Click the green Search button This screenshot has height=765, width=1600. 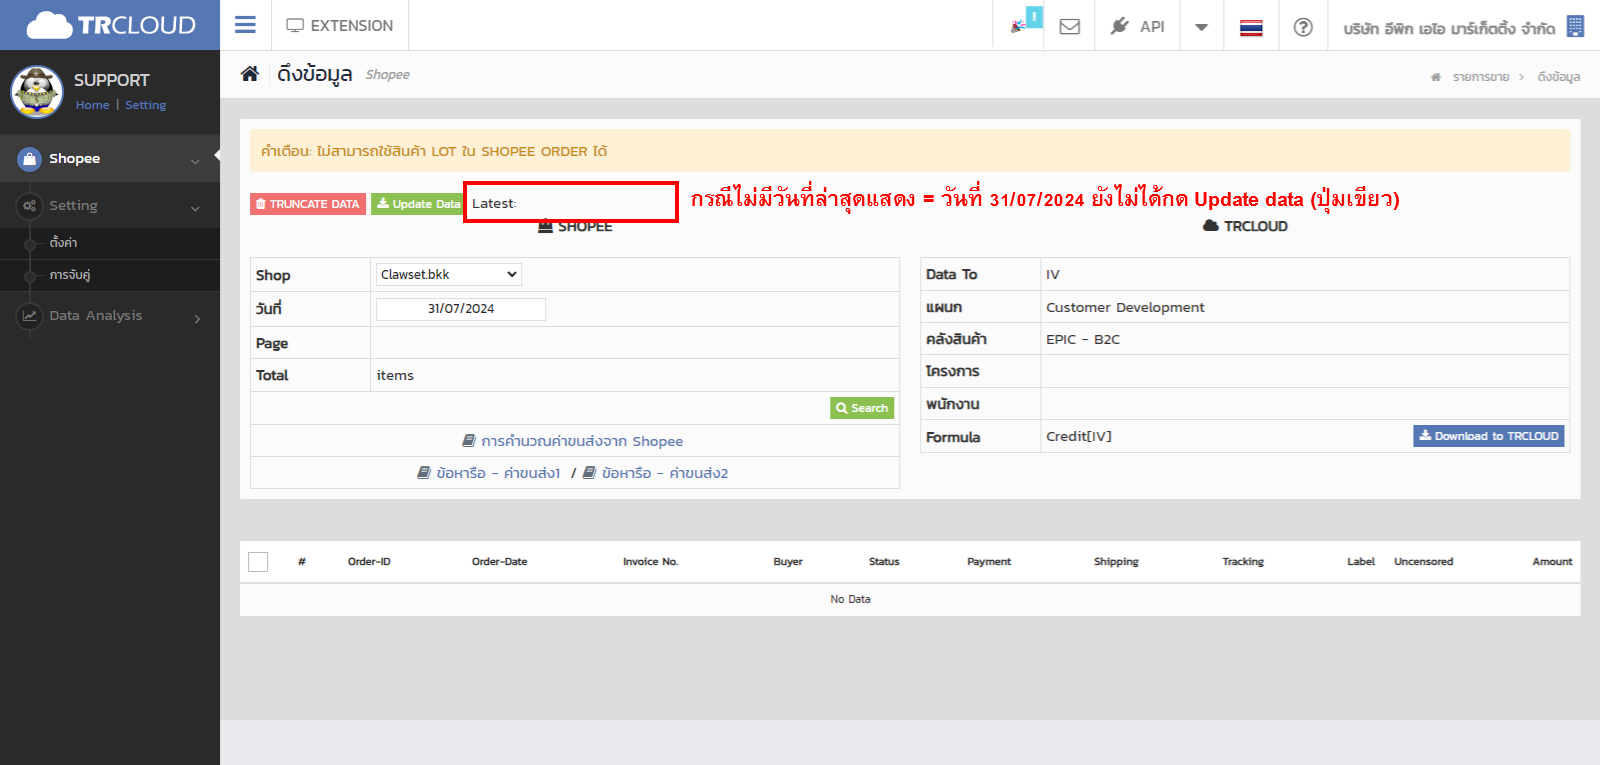[x=862, y=408]
